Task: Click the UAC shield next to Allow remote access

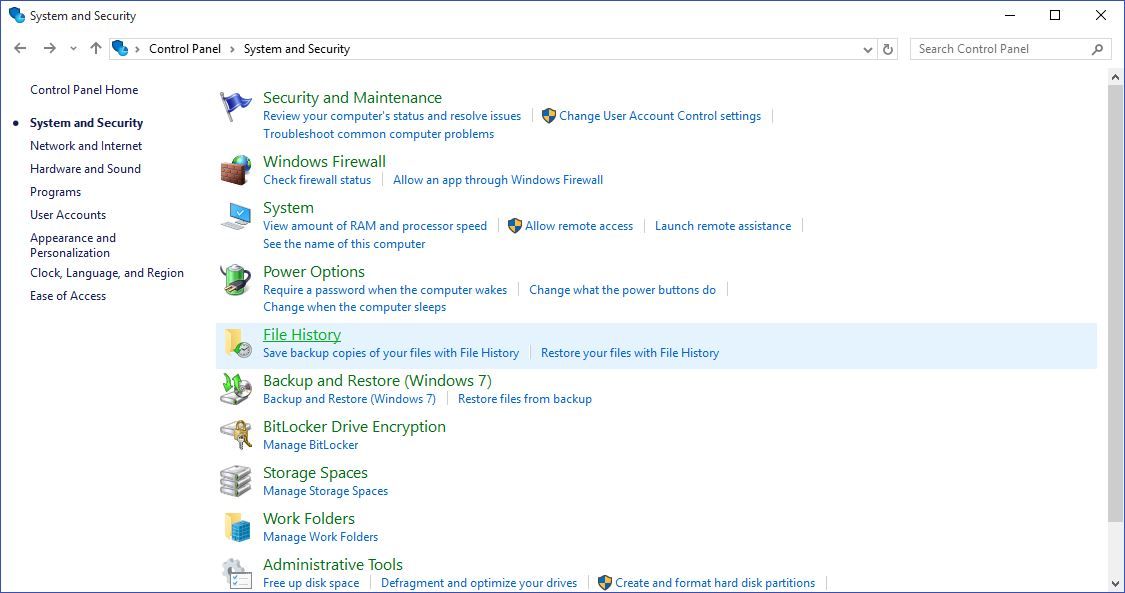Action: pyautogui.click(x=514, y=225)
